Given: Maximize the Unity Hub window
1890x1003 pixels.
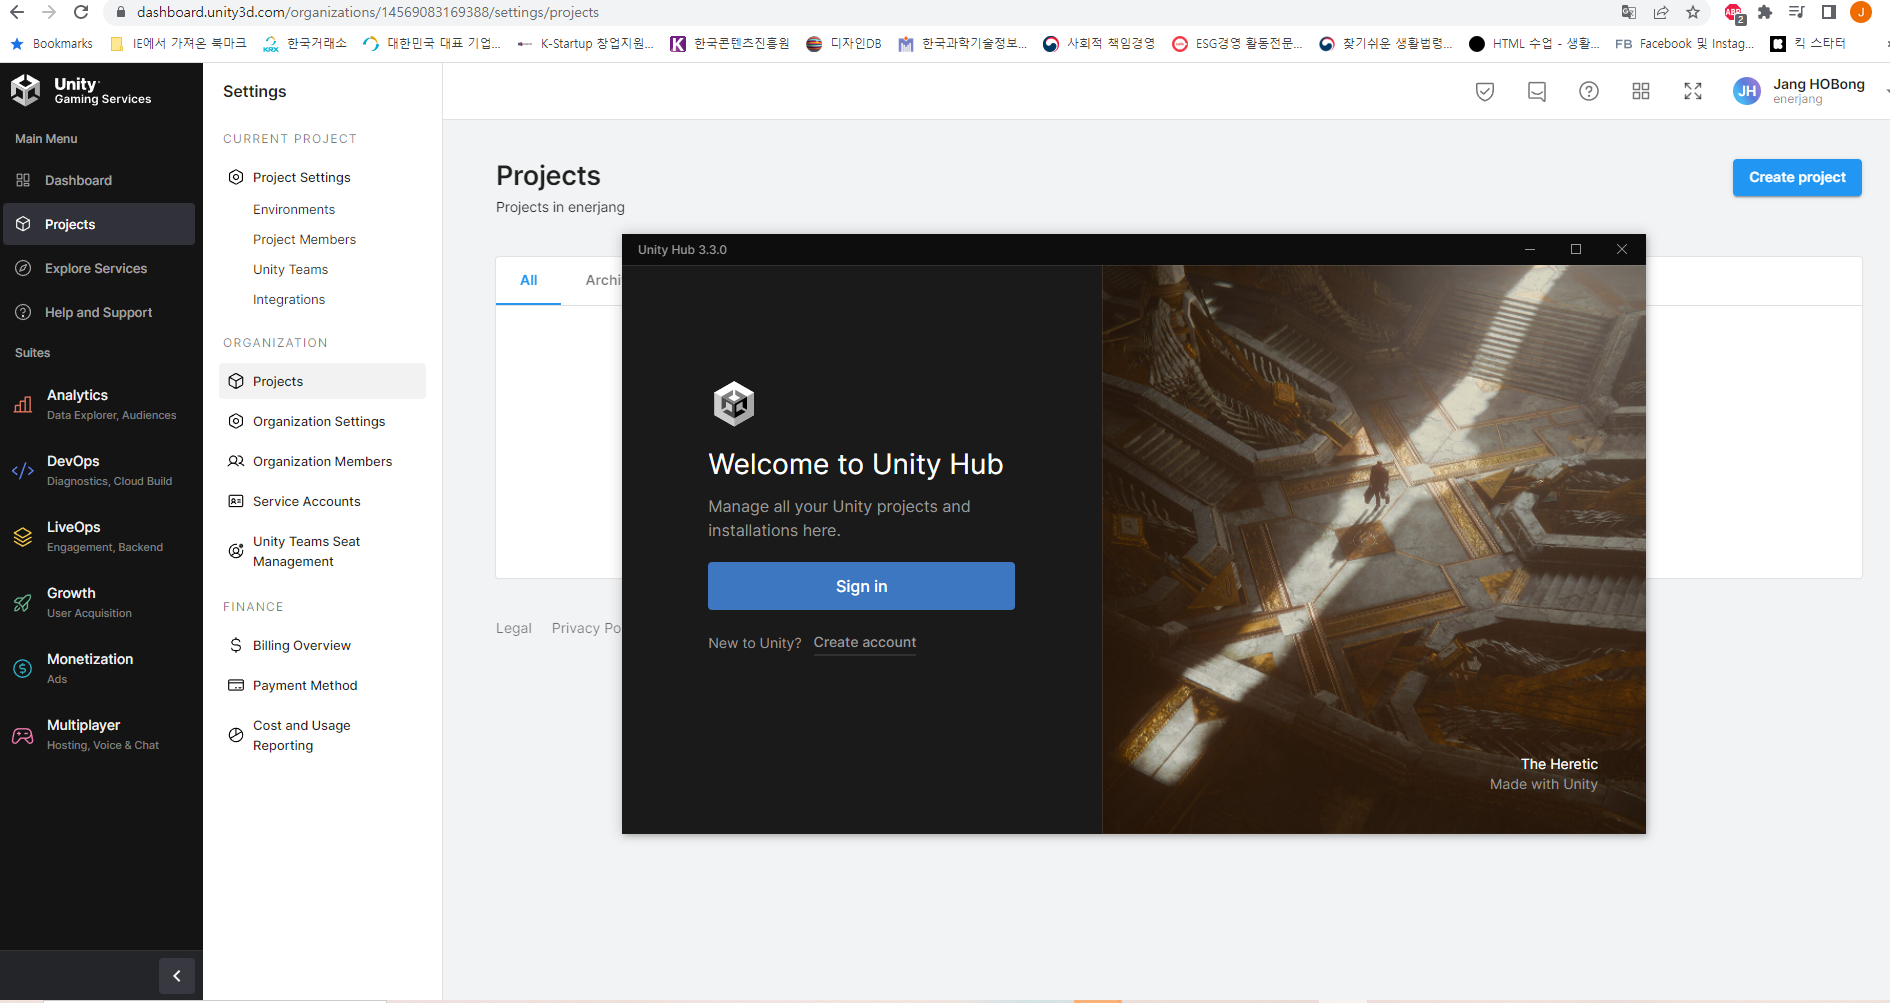Looking at the screenshot, I should click(x=1576, y=250).
